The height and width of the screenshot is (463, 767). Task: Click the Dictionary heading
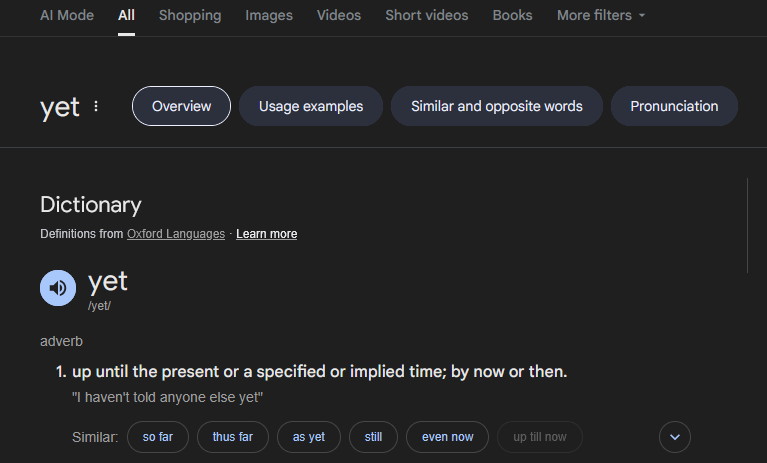coord(91,204)
